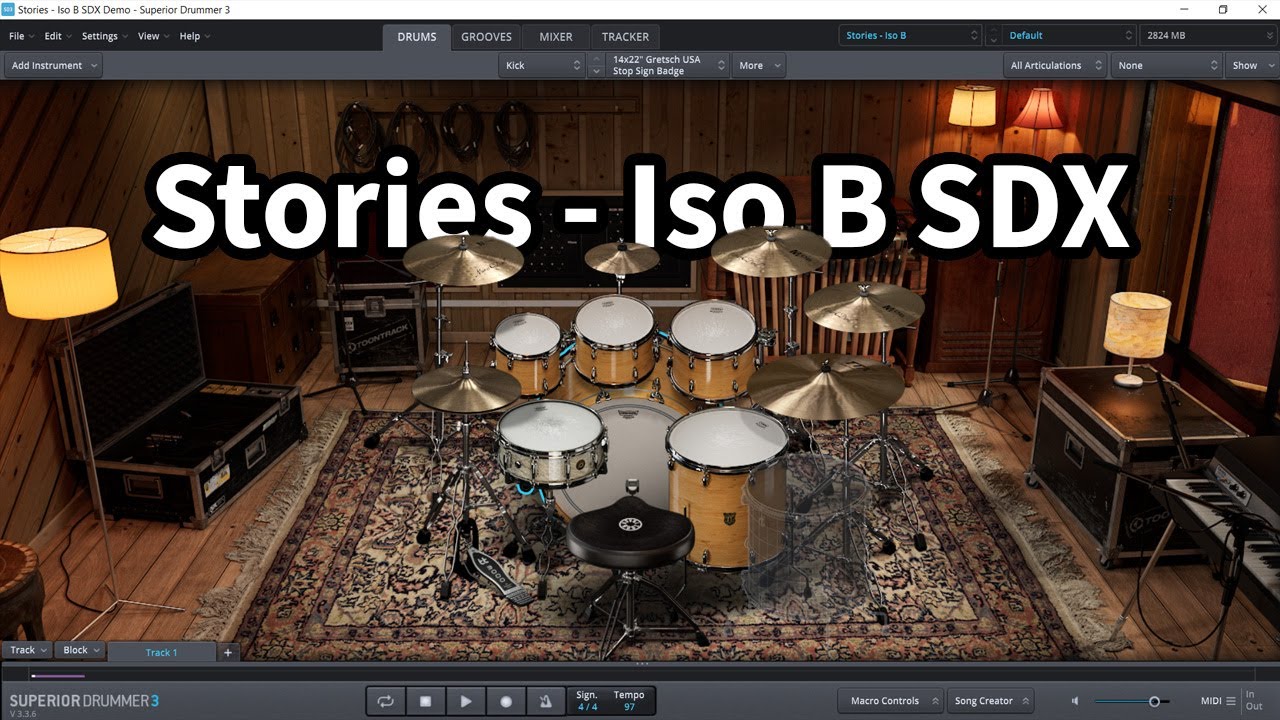Toggle the metronome
The width and height of the screenshot is (1280, 720).
(x=546, y=701)
